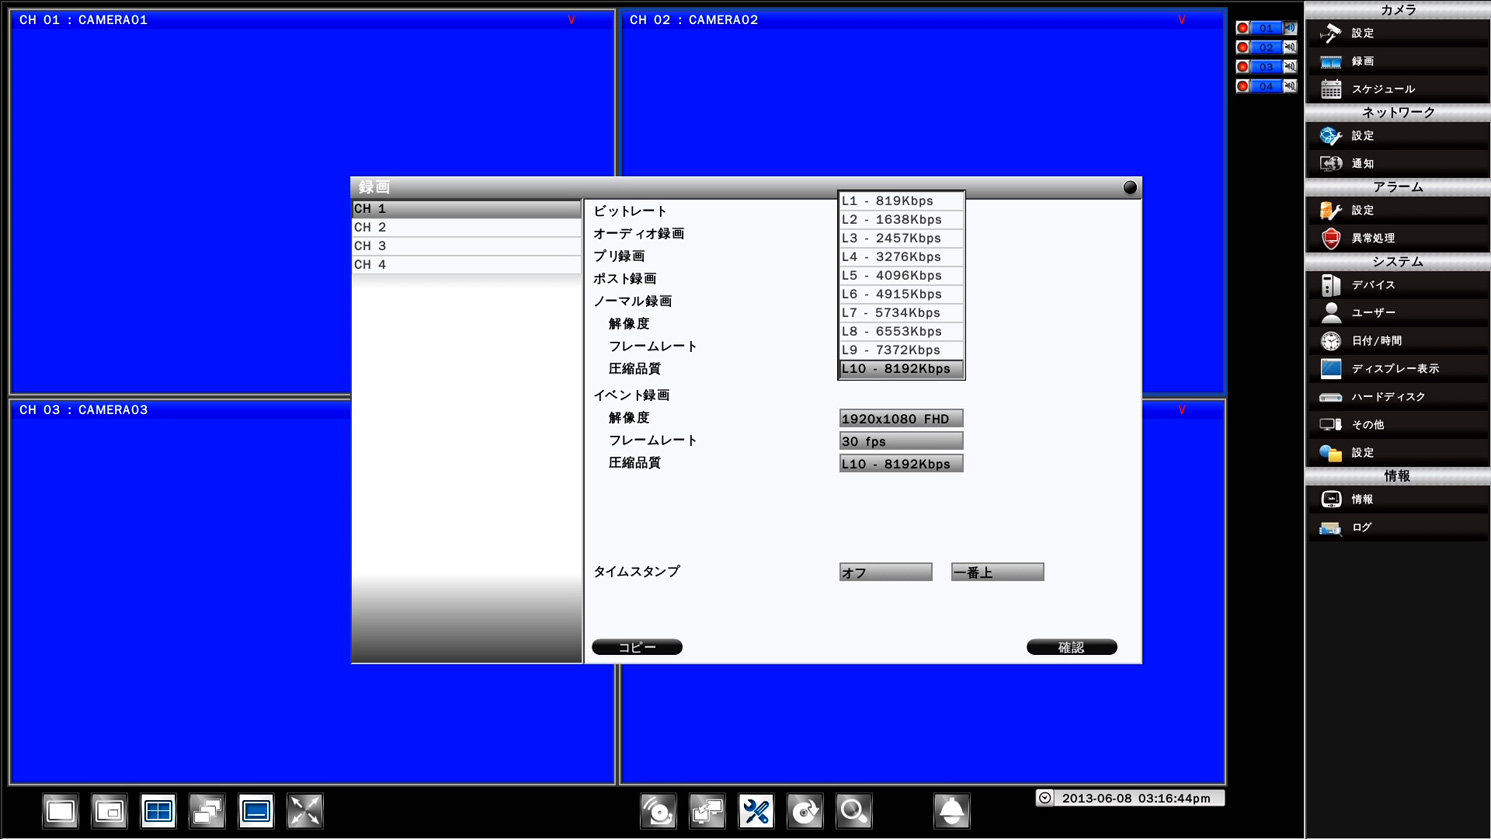Open the disc backup icon
This screenshot has height=839, width=1491.
[804, 811]
